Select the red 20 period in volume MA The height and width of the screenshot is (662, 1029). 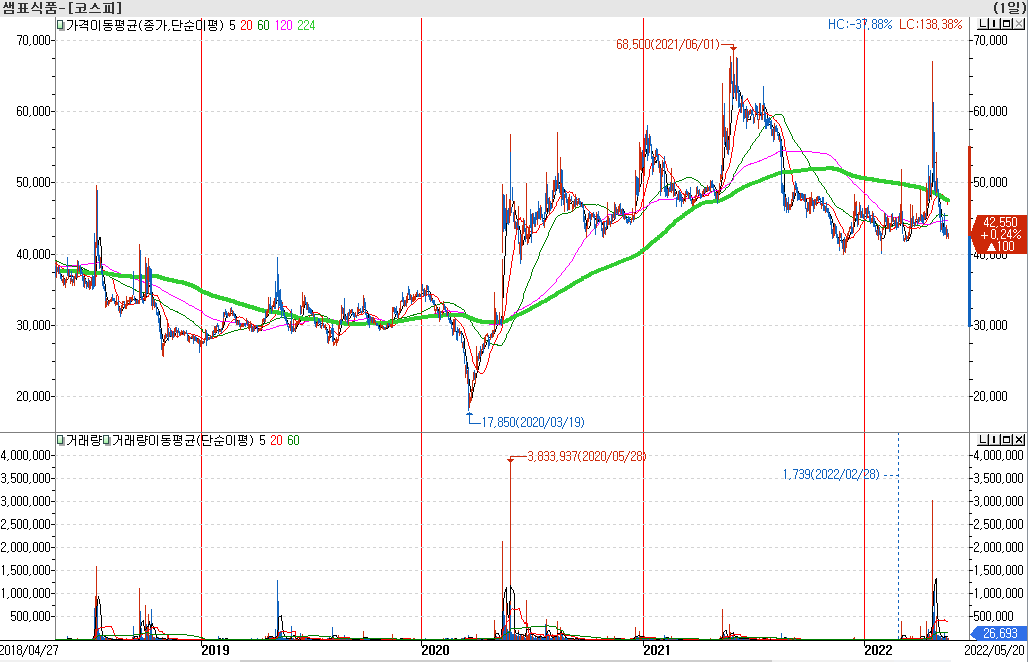pos(276,440)
